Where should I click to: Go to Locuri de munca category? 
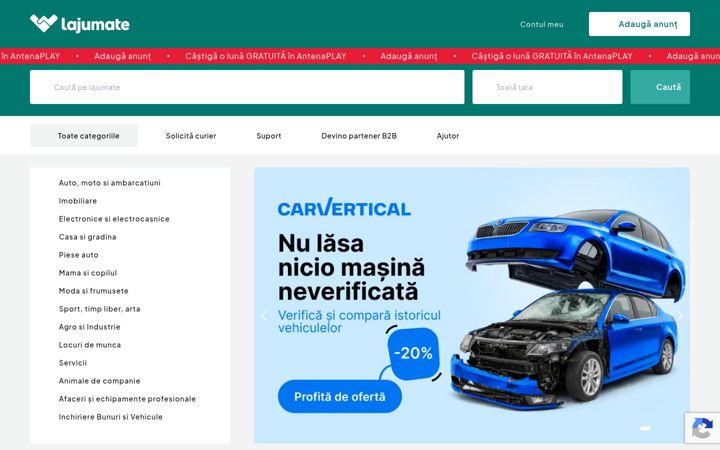pos(90,345)
